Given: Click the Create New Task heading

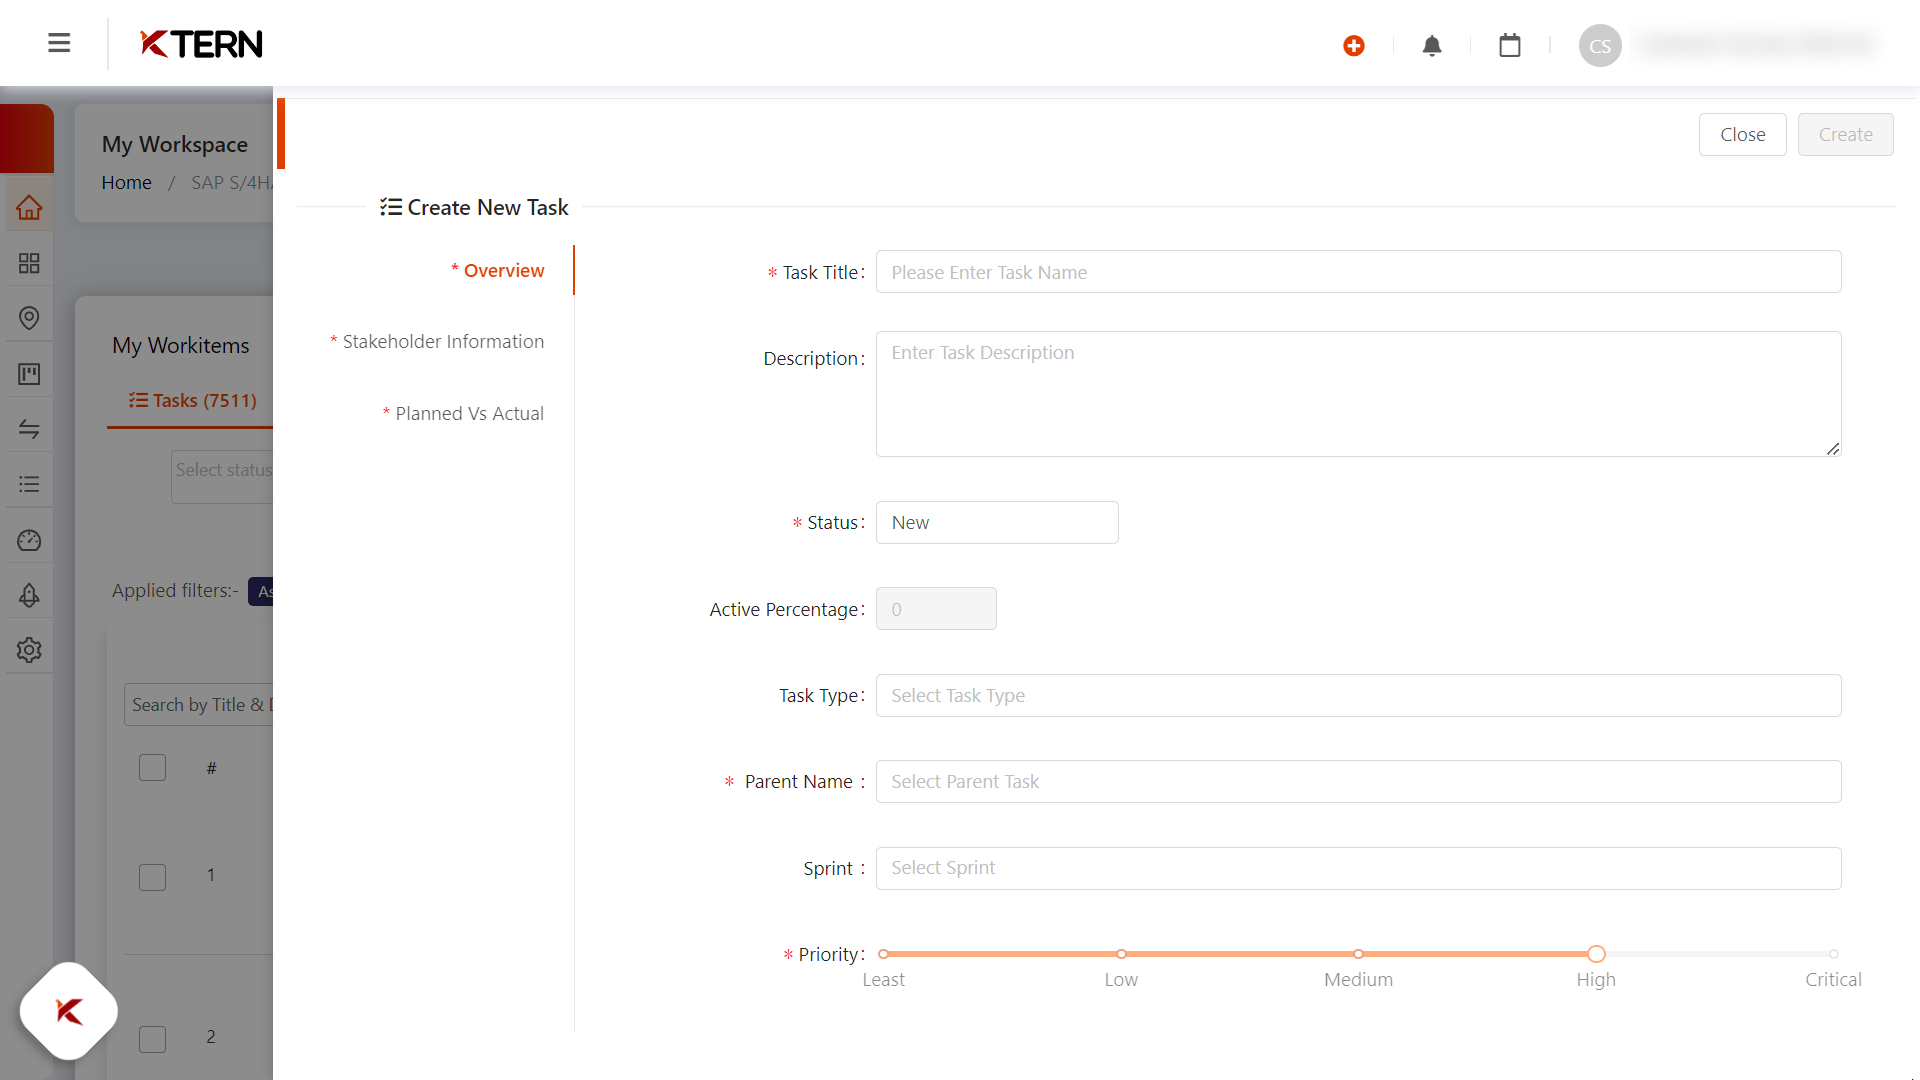Looking at the screenshot, I should 474,207.
